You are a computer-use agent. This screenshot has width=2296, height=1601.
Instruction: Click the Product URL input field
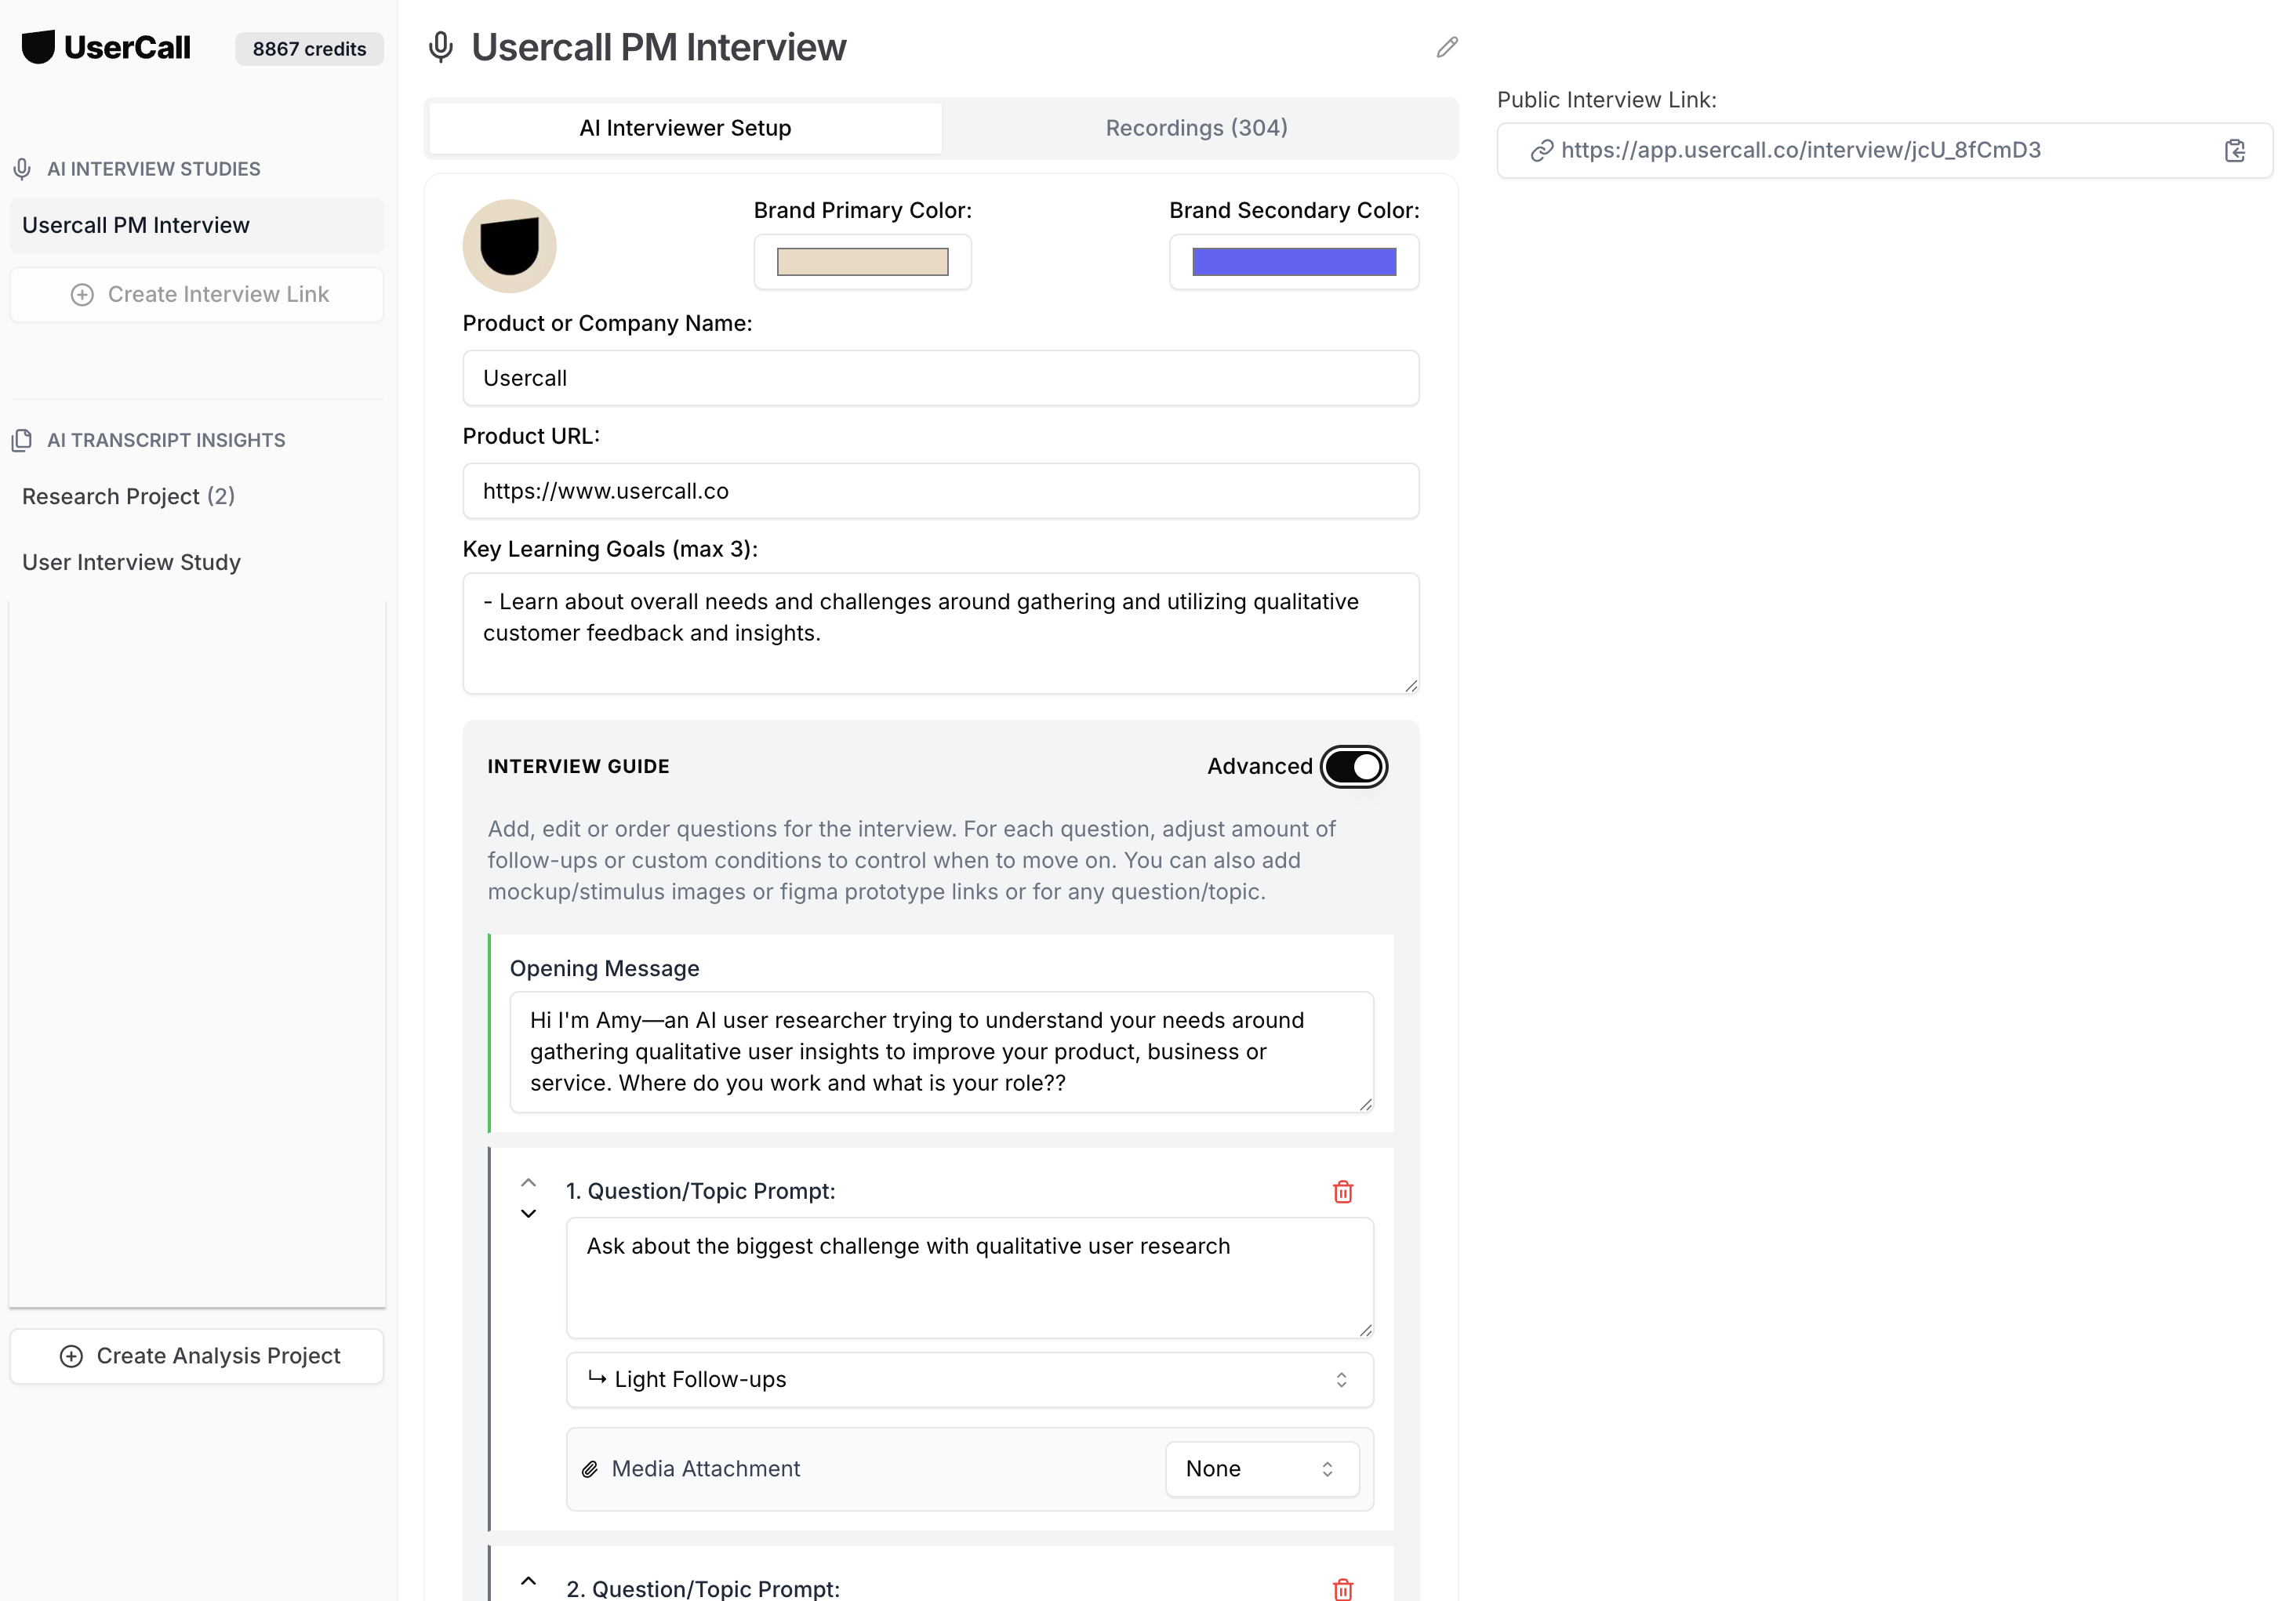click(940, 491)
